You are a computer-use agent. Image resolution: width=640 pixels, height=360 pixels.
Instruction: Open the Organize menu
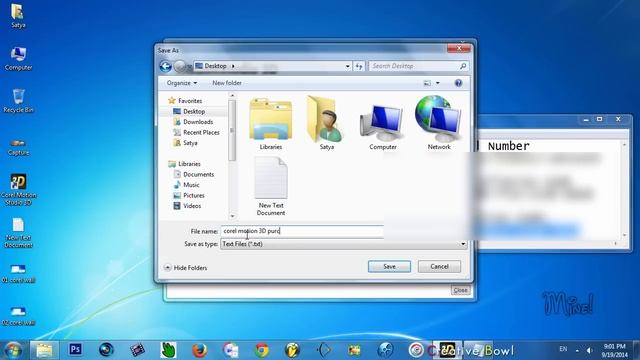(182, 83)
